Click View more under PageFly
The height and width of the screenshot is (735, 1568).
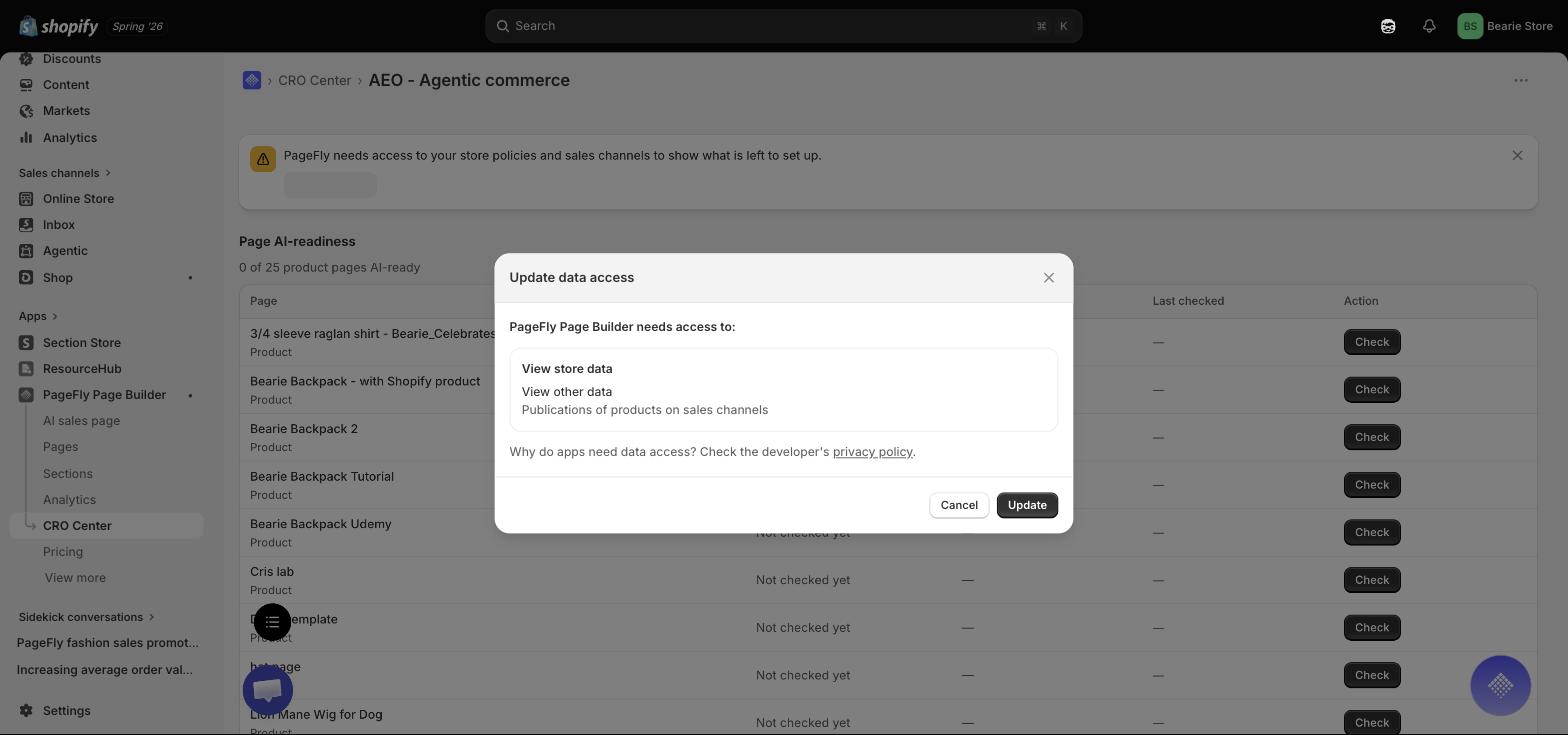(75, 578)
